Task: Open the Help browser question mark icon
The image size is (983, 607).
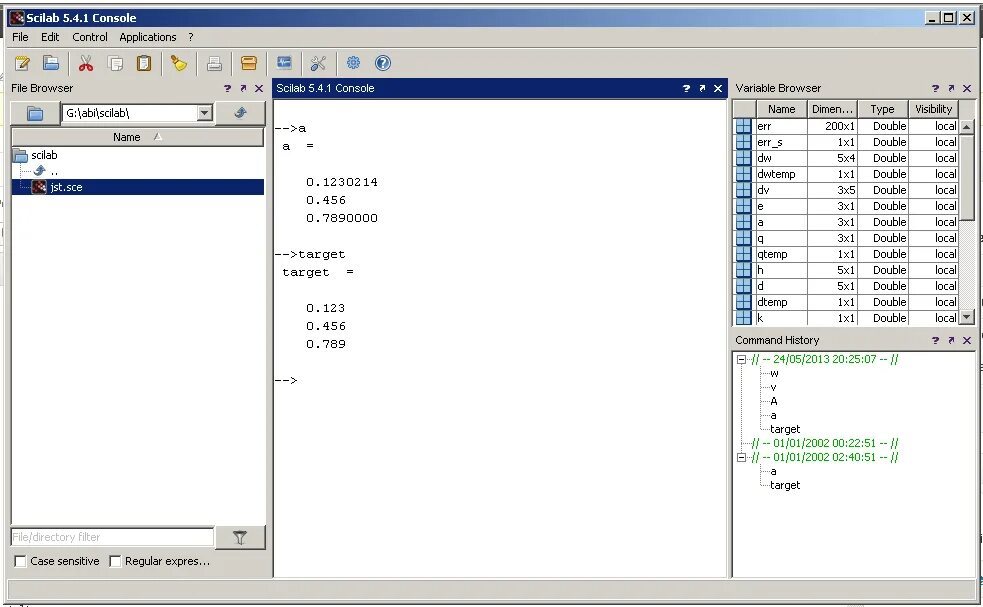Action: [382, 63]
